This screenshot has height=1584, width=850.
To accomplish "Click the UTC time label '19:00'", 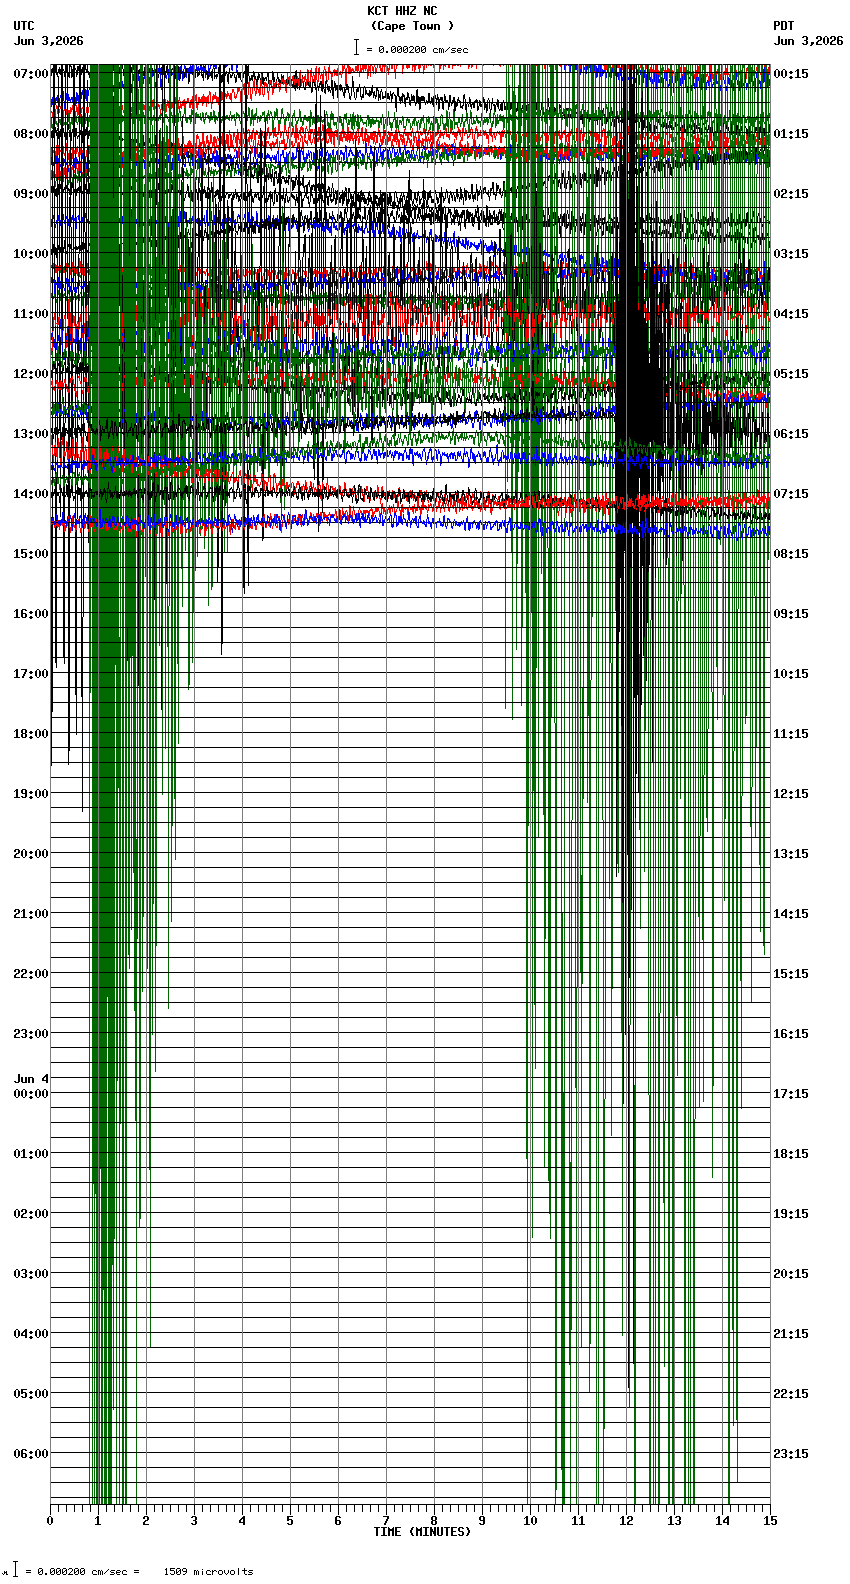I will (31, 794).
